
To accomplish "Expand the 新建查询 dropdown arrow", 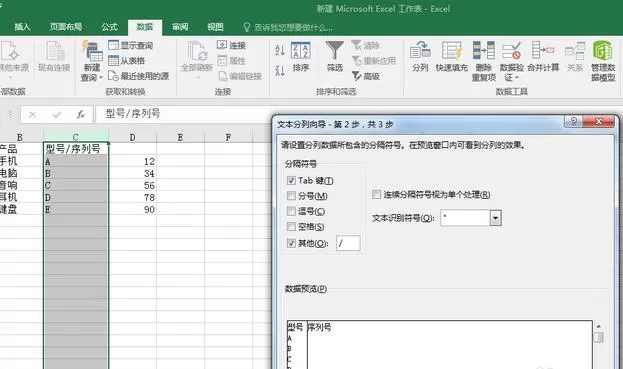I will (101, 77).
